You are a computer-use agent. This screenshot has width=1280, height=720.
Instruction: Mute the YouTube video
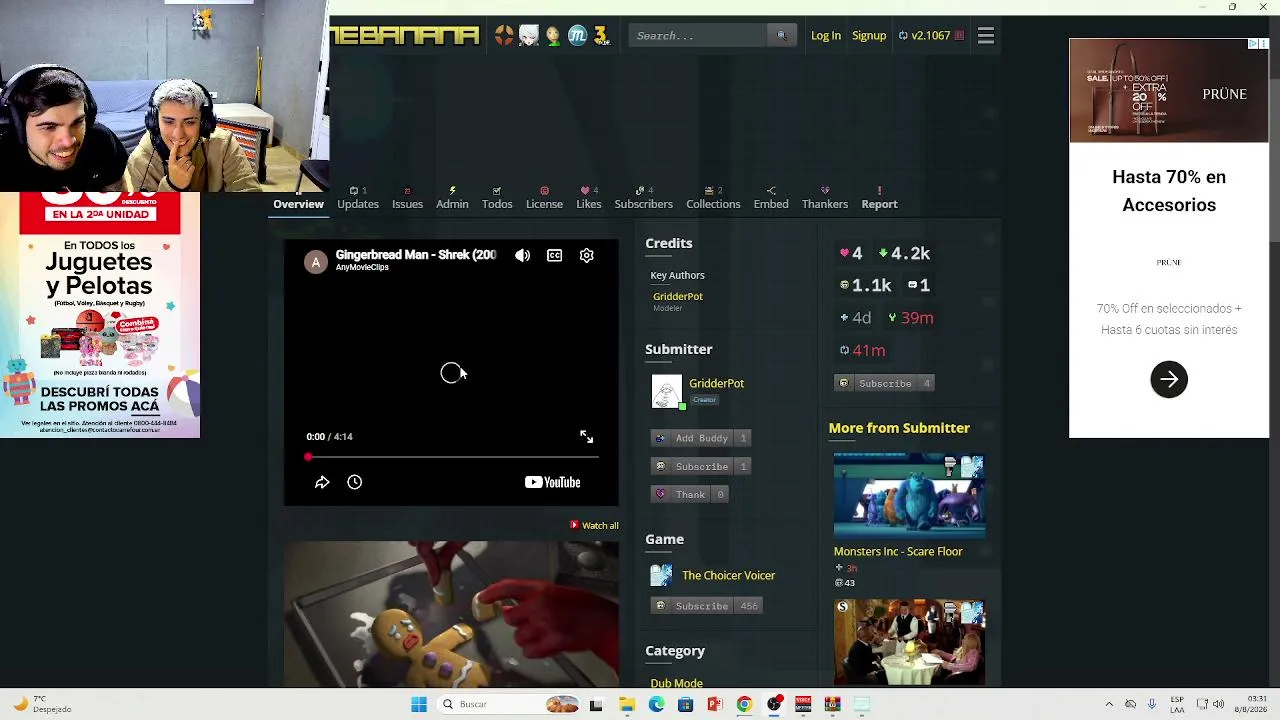[523, 256]
